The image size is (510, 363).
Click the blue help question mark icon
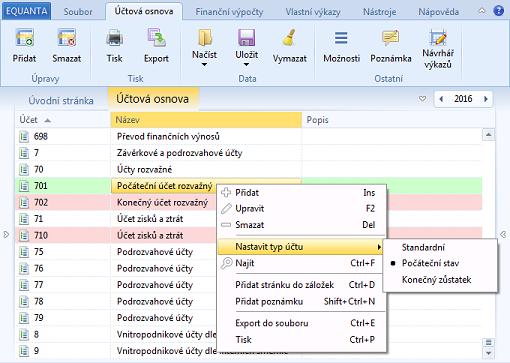(499, 11)
